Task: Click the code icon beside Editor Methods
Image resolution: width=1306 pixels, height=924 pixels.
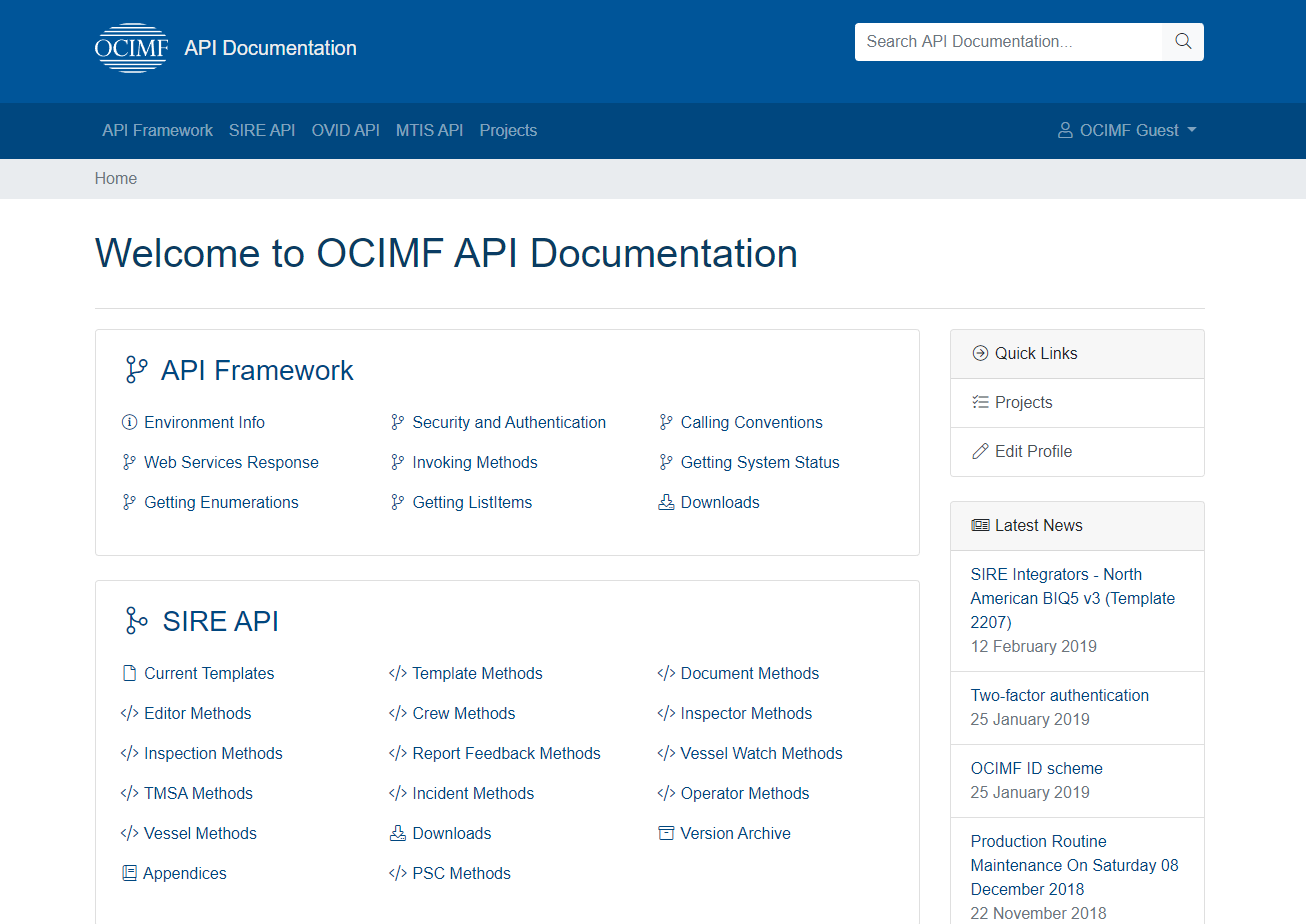Action: (129, 713)
